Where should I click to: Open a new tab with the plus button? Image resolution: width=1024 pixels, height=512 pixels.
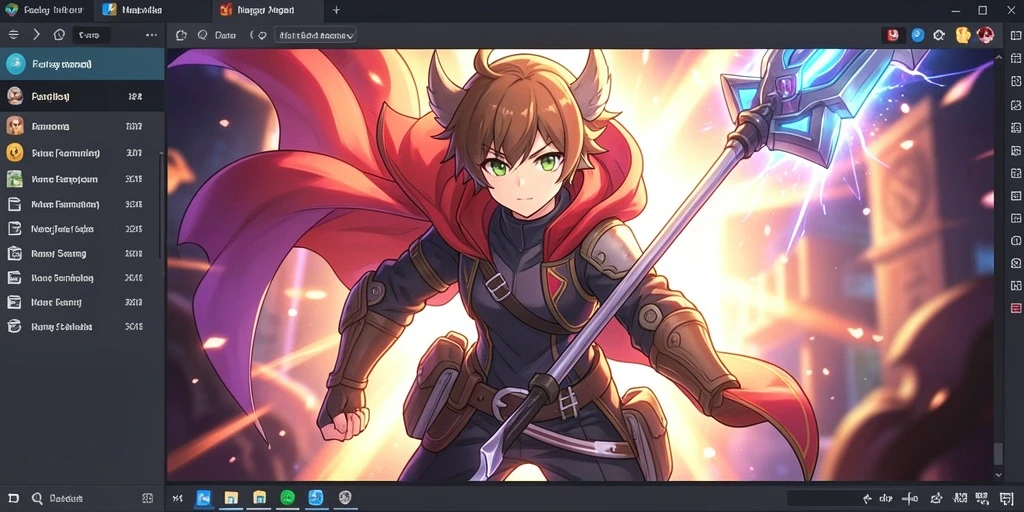(336, 10)
